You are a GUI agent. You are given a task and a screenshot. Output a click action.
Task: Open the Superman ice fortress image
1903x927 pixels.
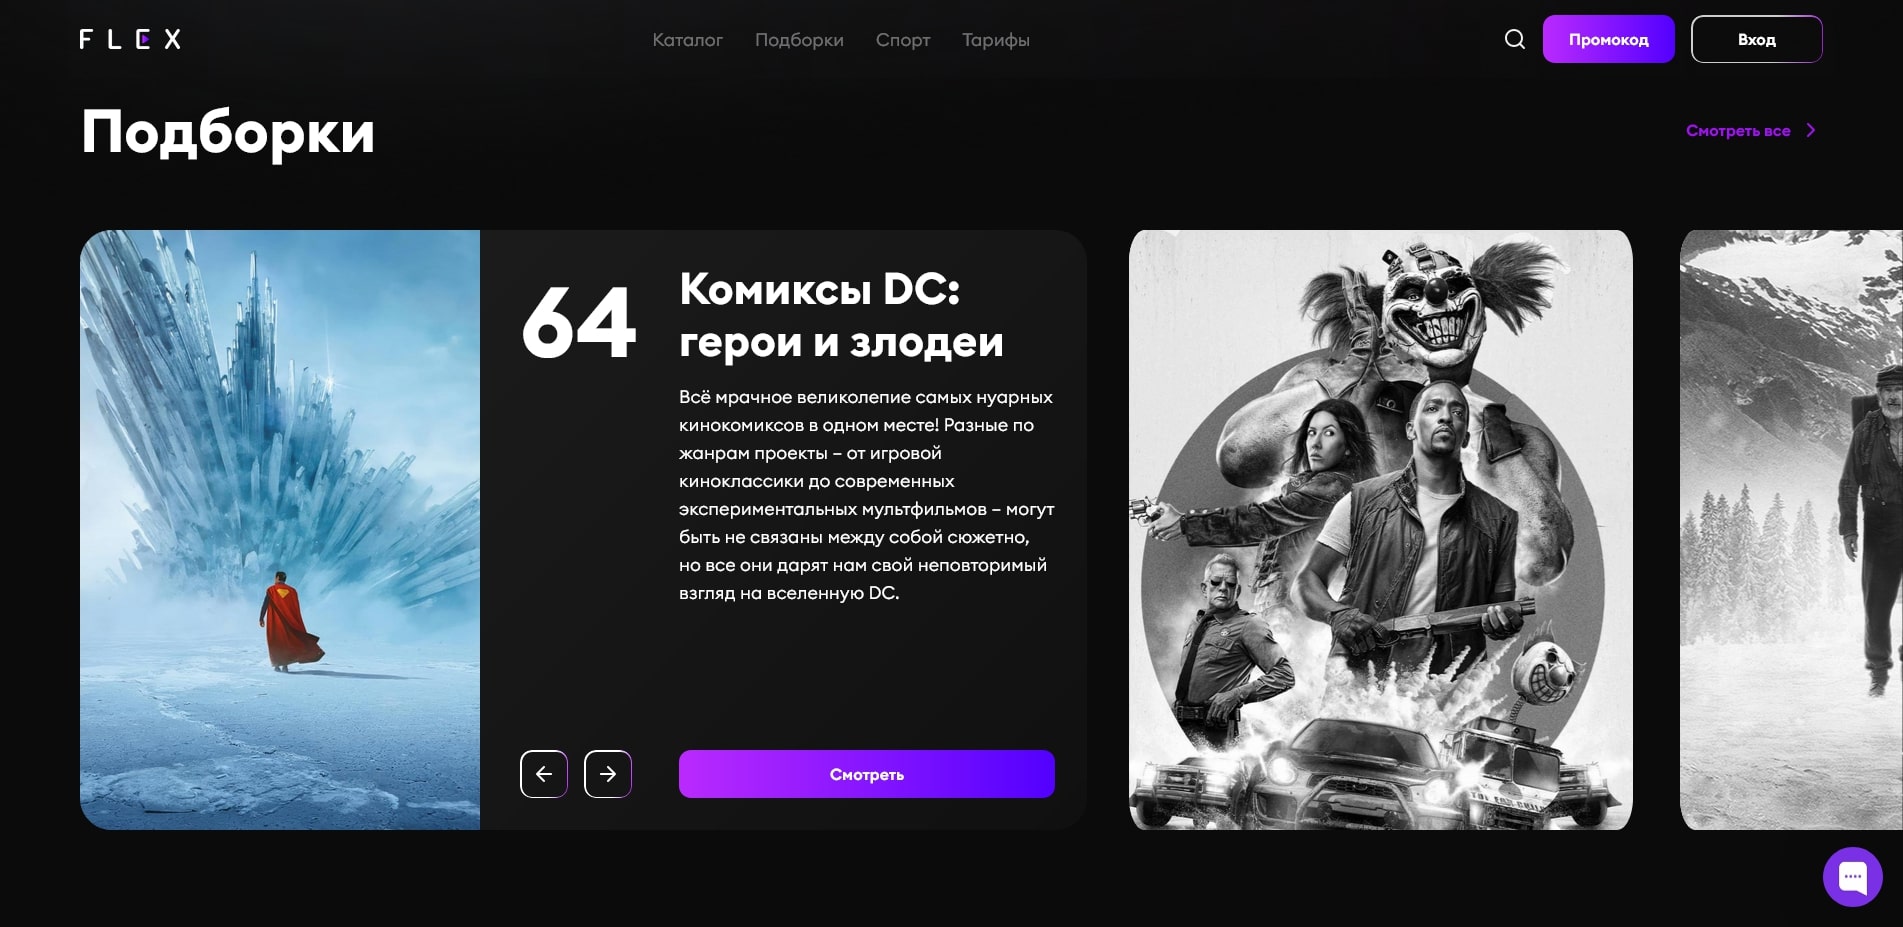280,530
